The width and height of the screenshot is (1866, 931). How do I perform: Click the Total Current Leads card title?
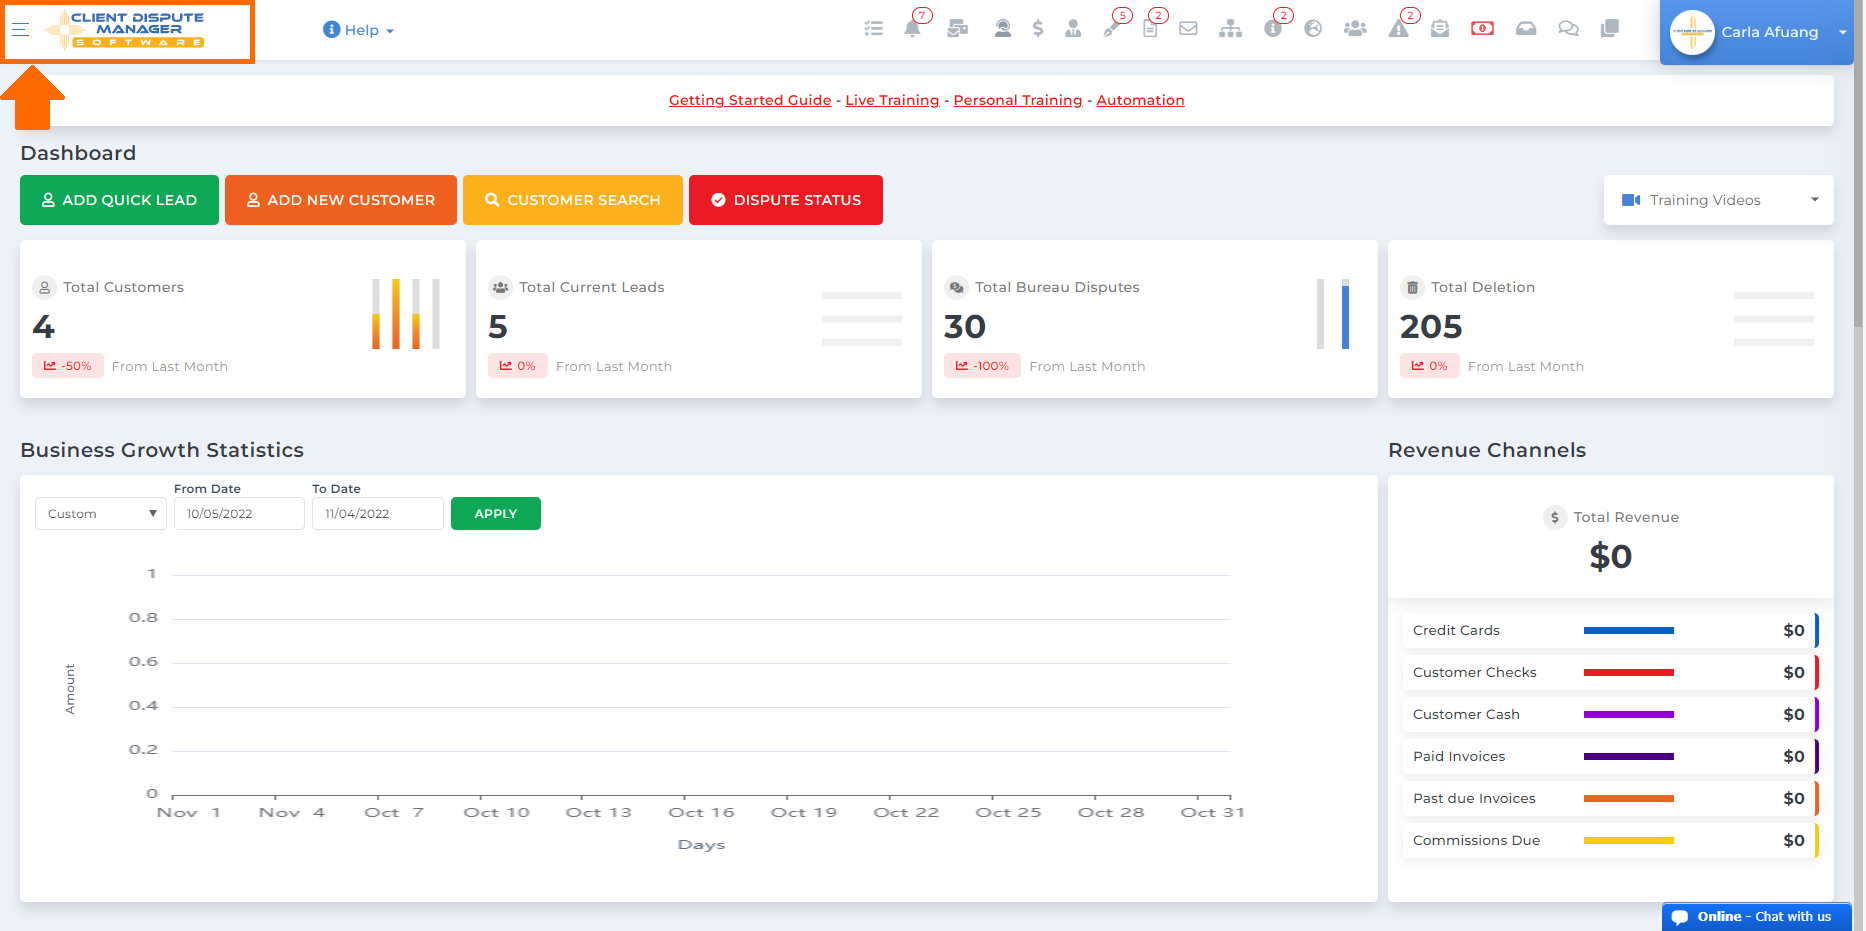(x=591, y=287)
